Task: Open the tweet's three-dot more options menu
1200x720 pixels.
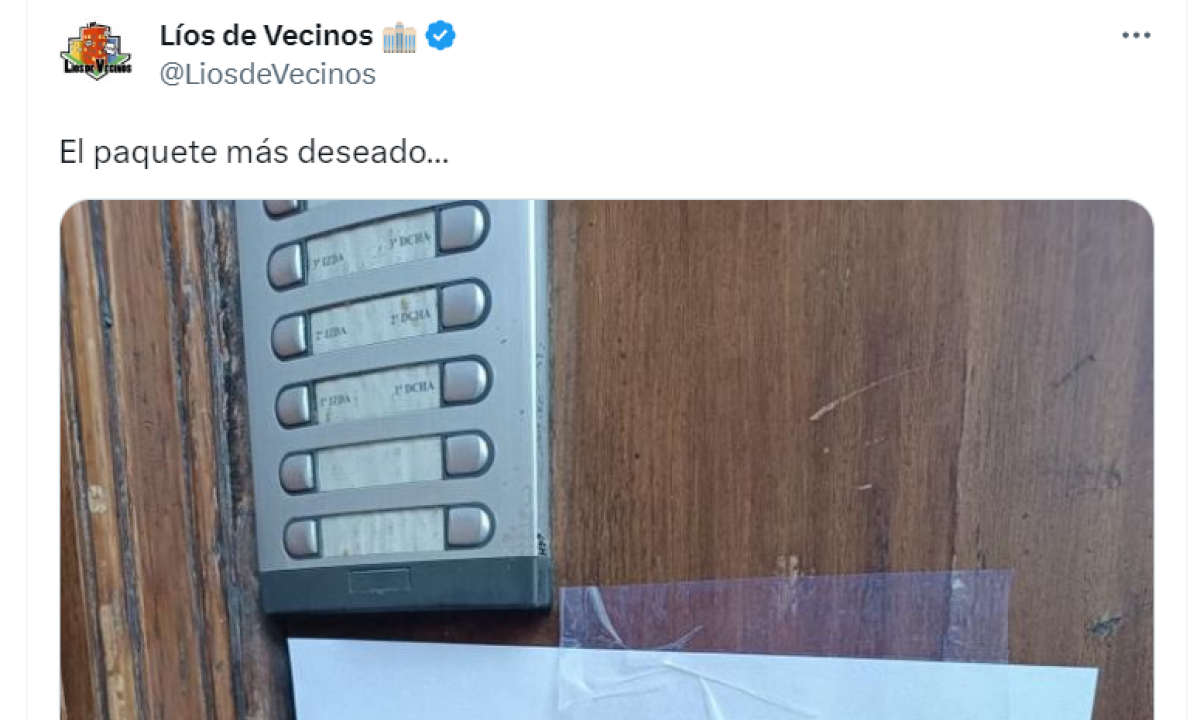Action: coord(1136,35)
